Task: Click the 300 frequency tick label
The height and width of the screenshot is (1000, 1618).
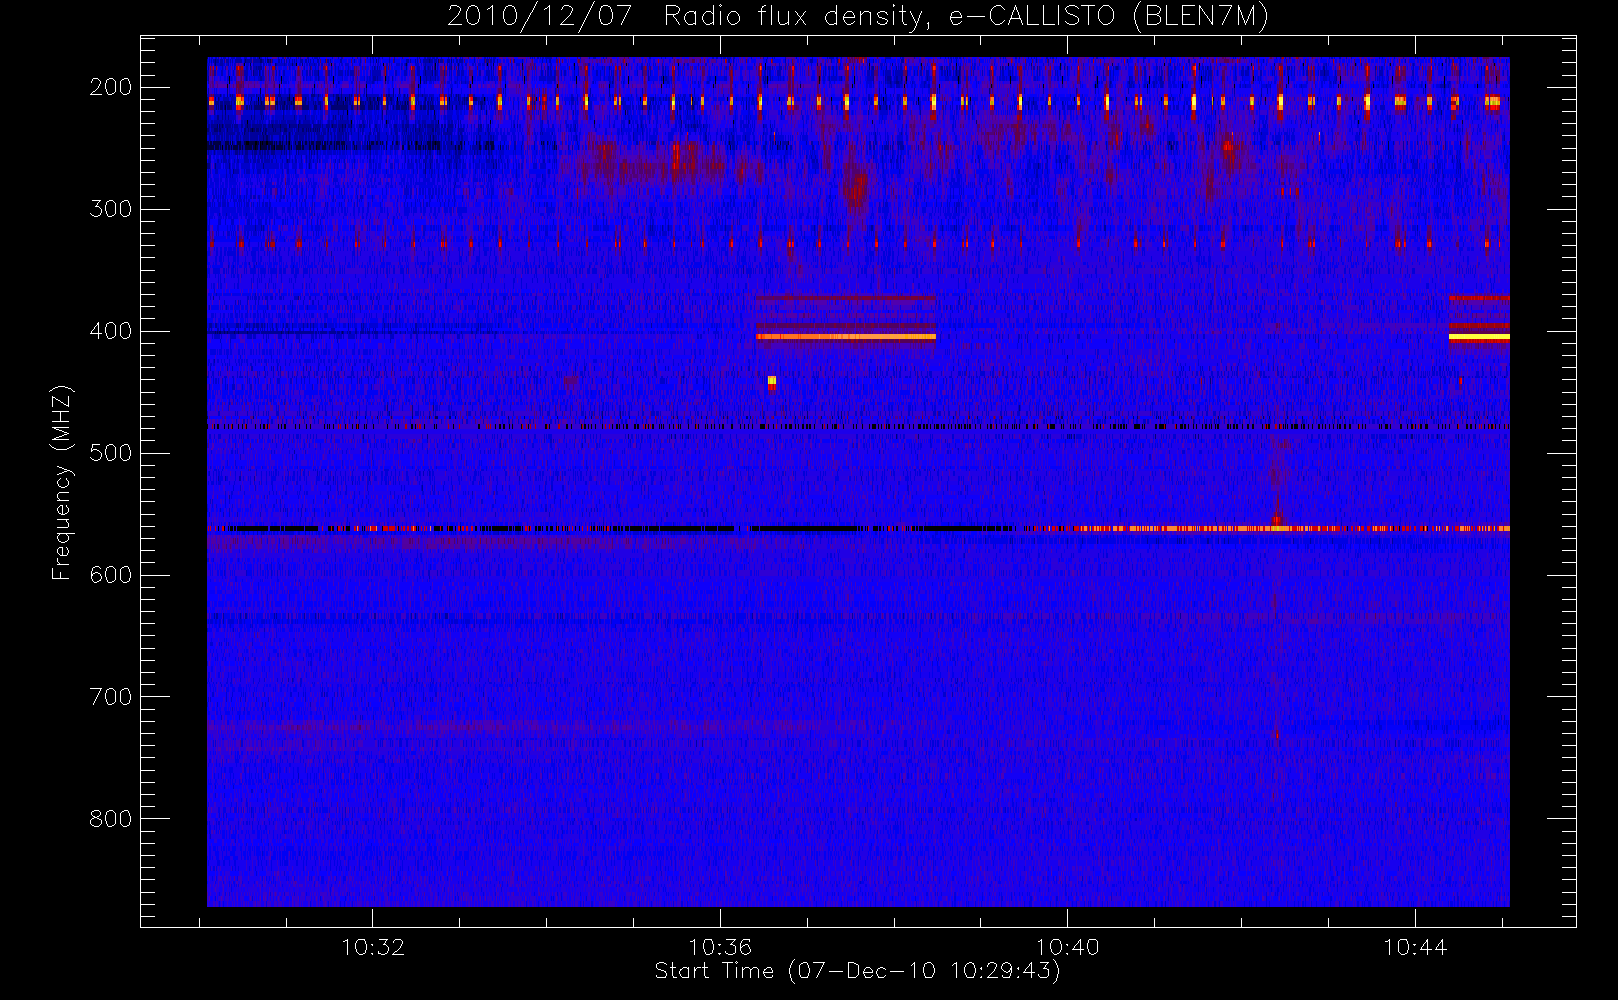Action: click(111, 209)
